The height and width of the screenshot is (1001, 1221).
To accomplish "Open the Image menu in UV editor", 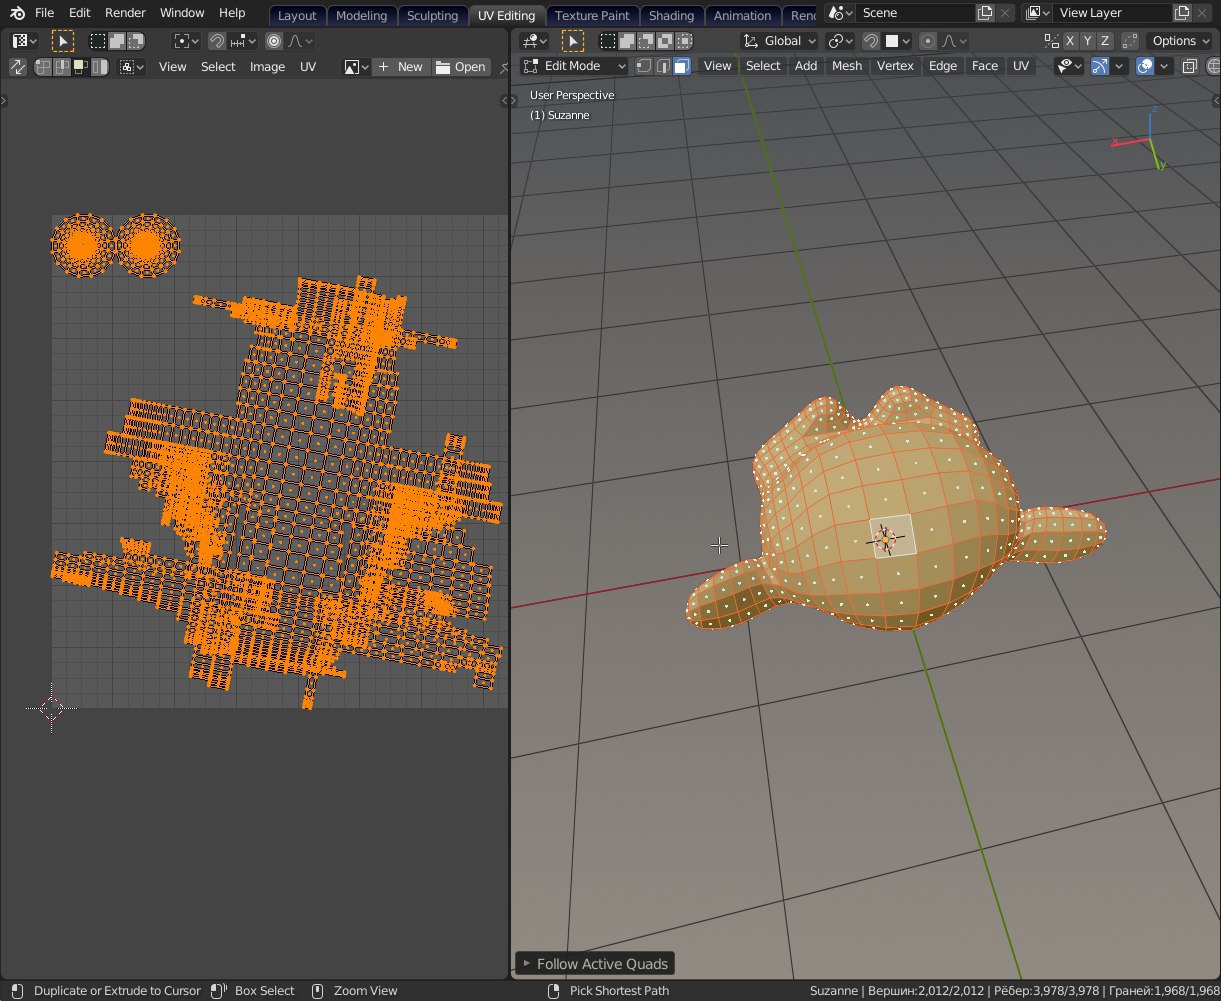I will 267,67.
